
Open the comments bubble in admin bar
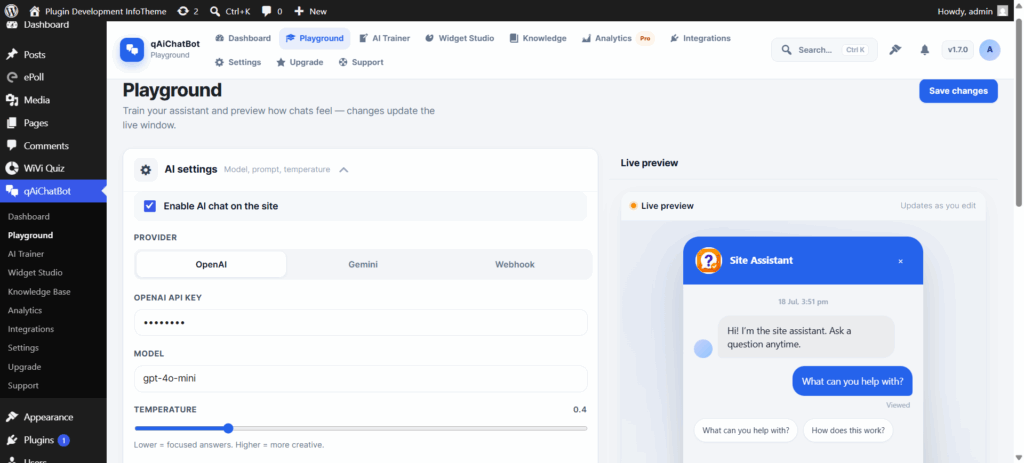(x=266, y=11)
